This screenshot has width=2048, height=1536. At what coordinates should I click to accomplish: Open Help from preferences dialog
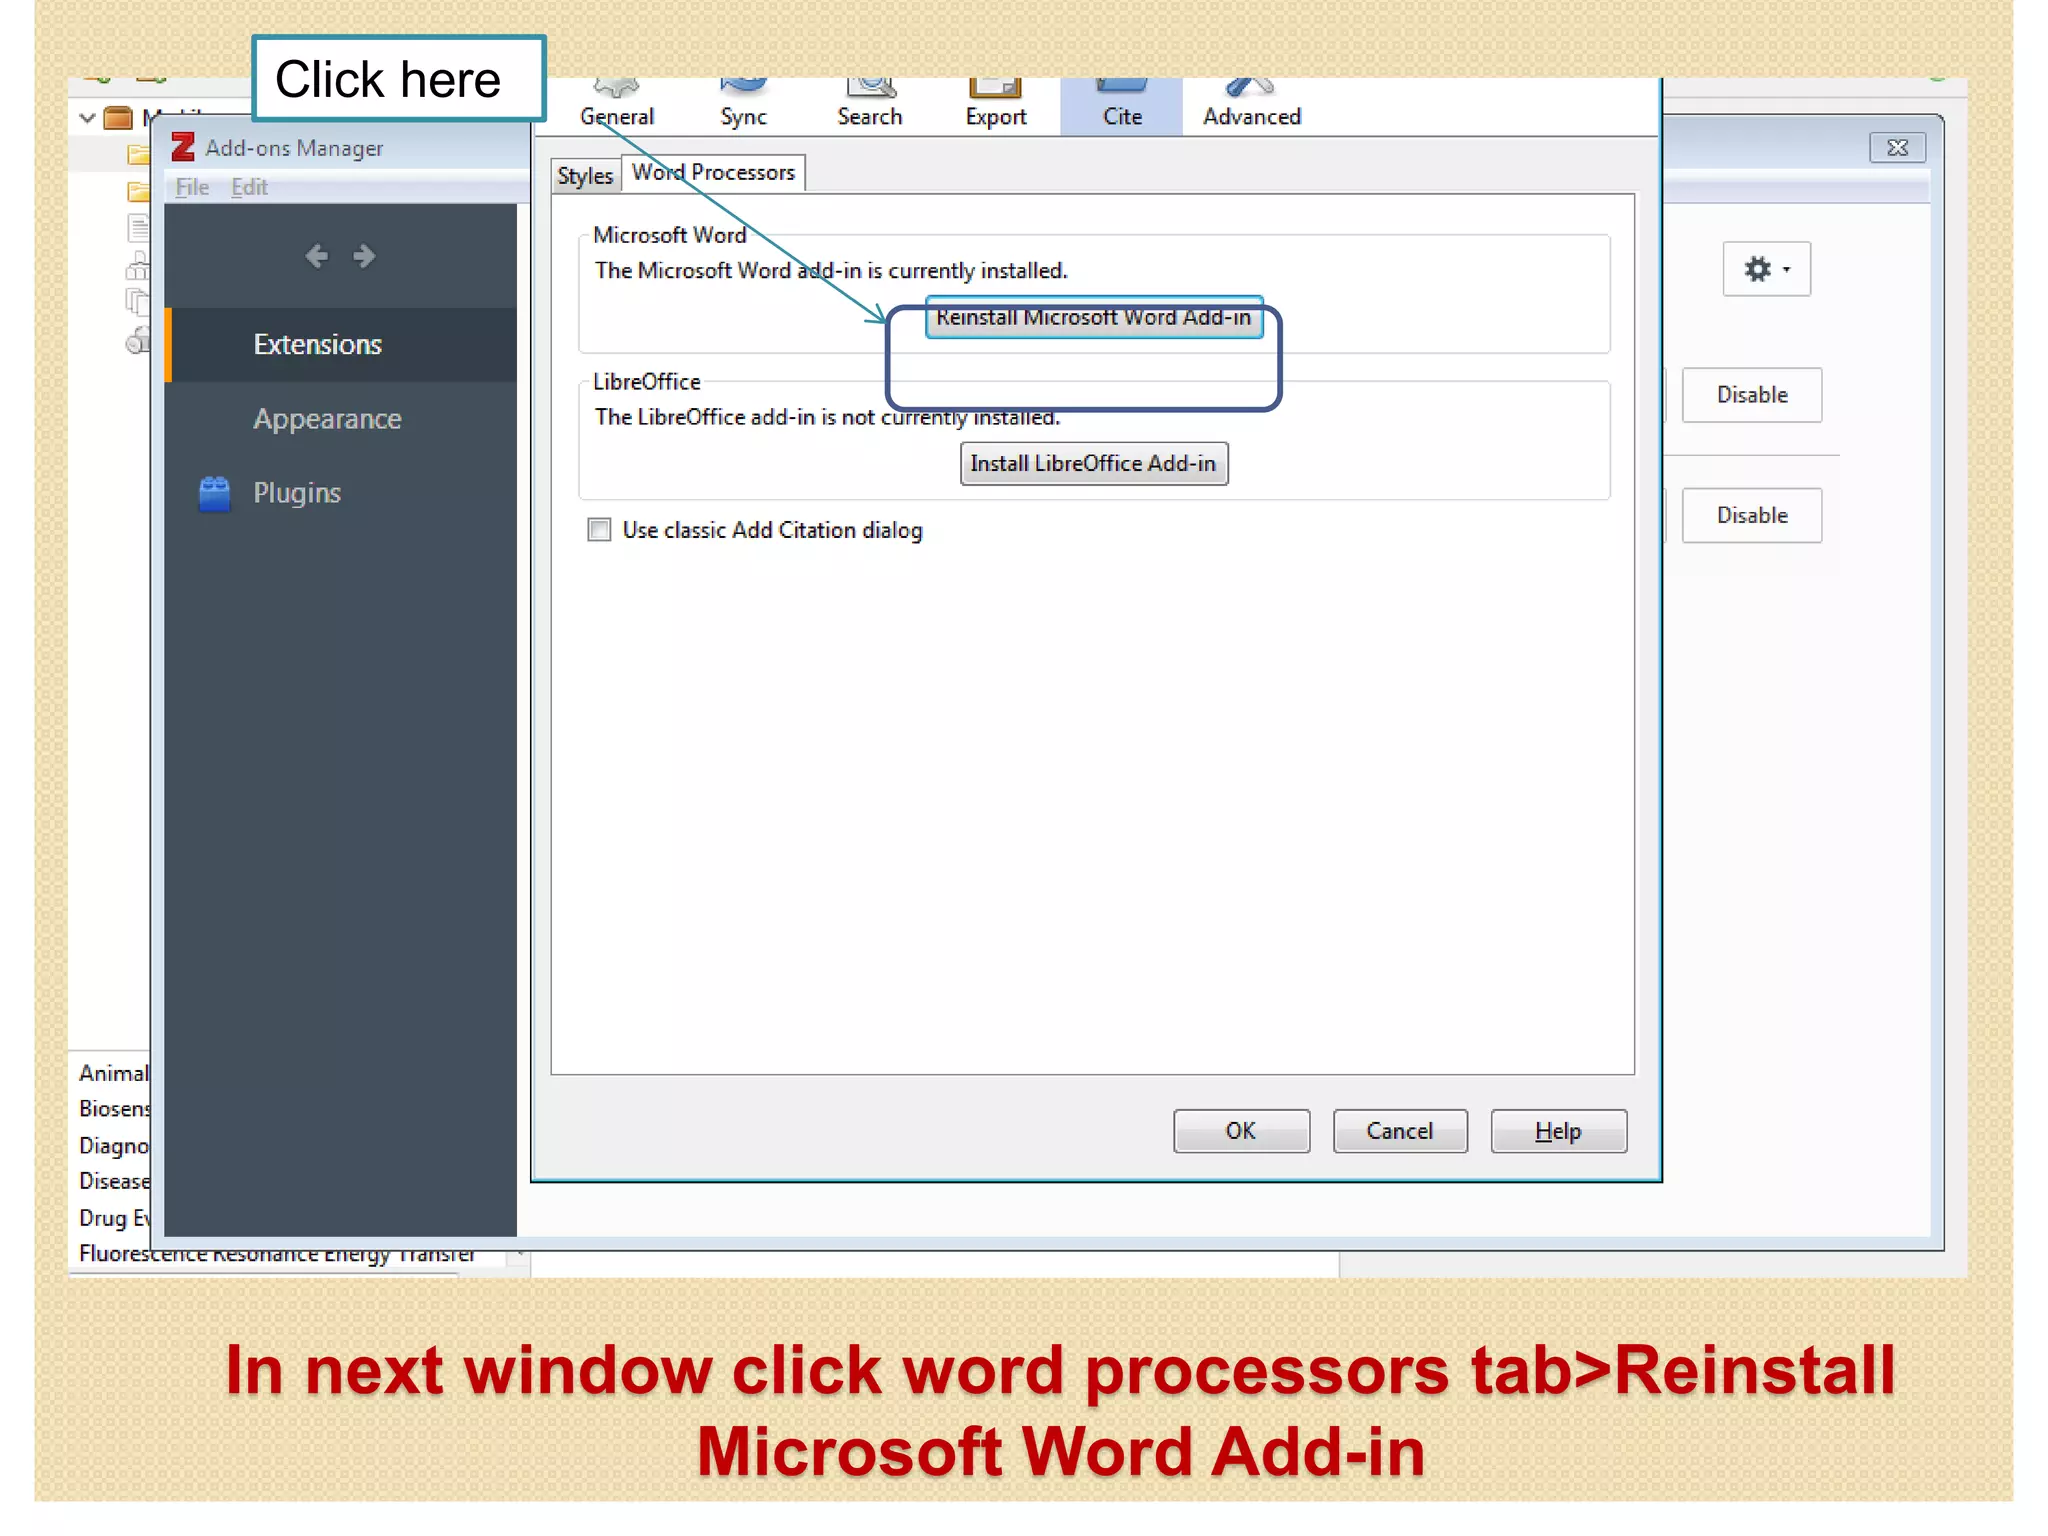point(1558,1131)
